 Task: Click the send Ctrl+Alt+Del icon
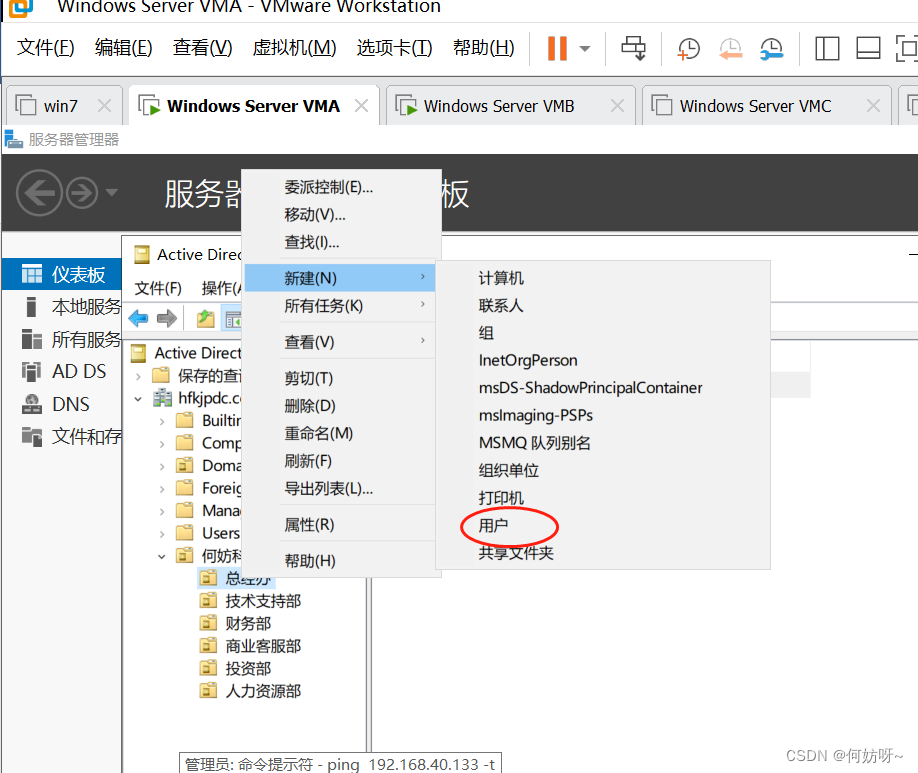(634, 48)
